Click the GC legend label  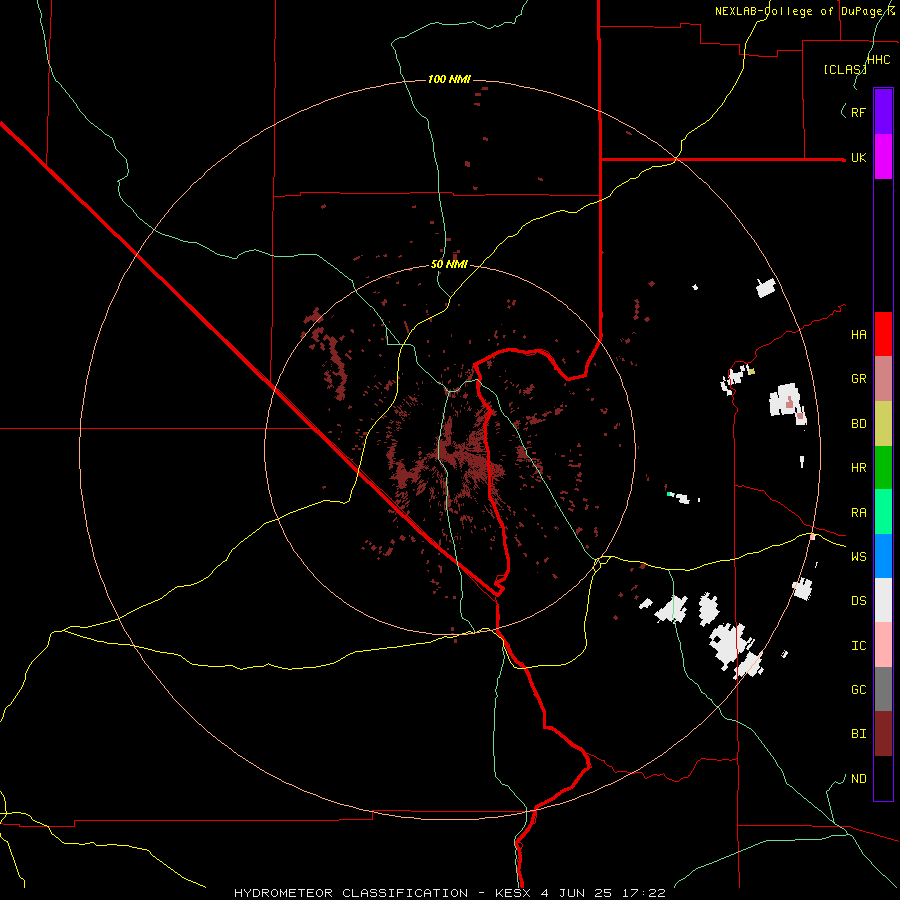(858, 690)
